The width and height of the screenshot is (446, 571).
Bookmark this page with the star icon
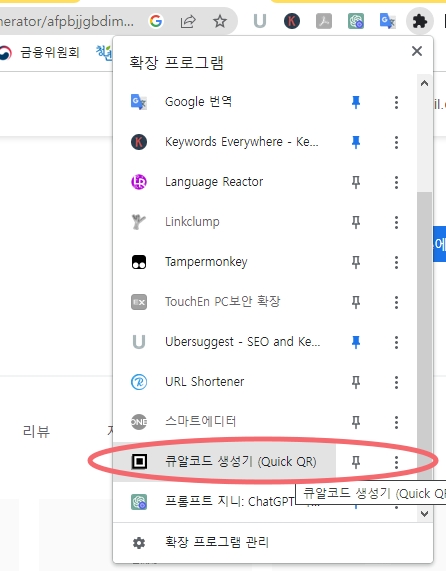pyautogui.click(x=220, y=21)
